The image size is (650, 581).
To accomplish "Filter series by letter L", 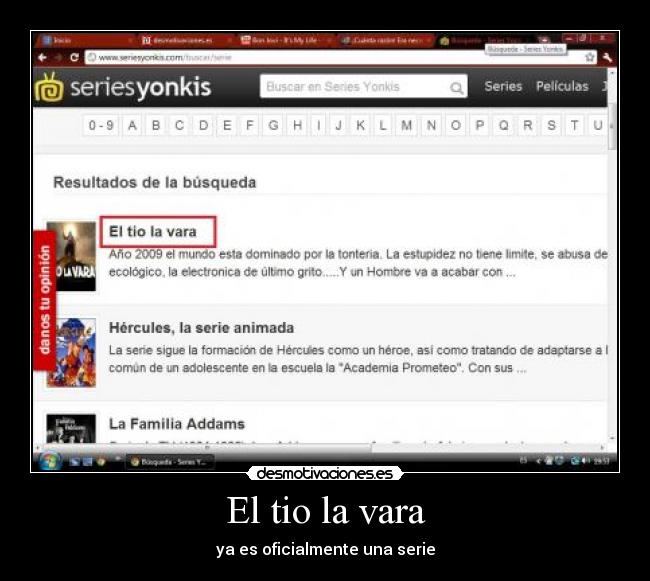I will pyautogui.click(x=383, y=125).
